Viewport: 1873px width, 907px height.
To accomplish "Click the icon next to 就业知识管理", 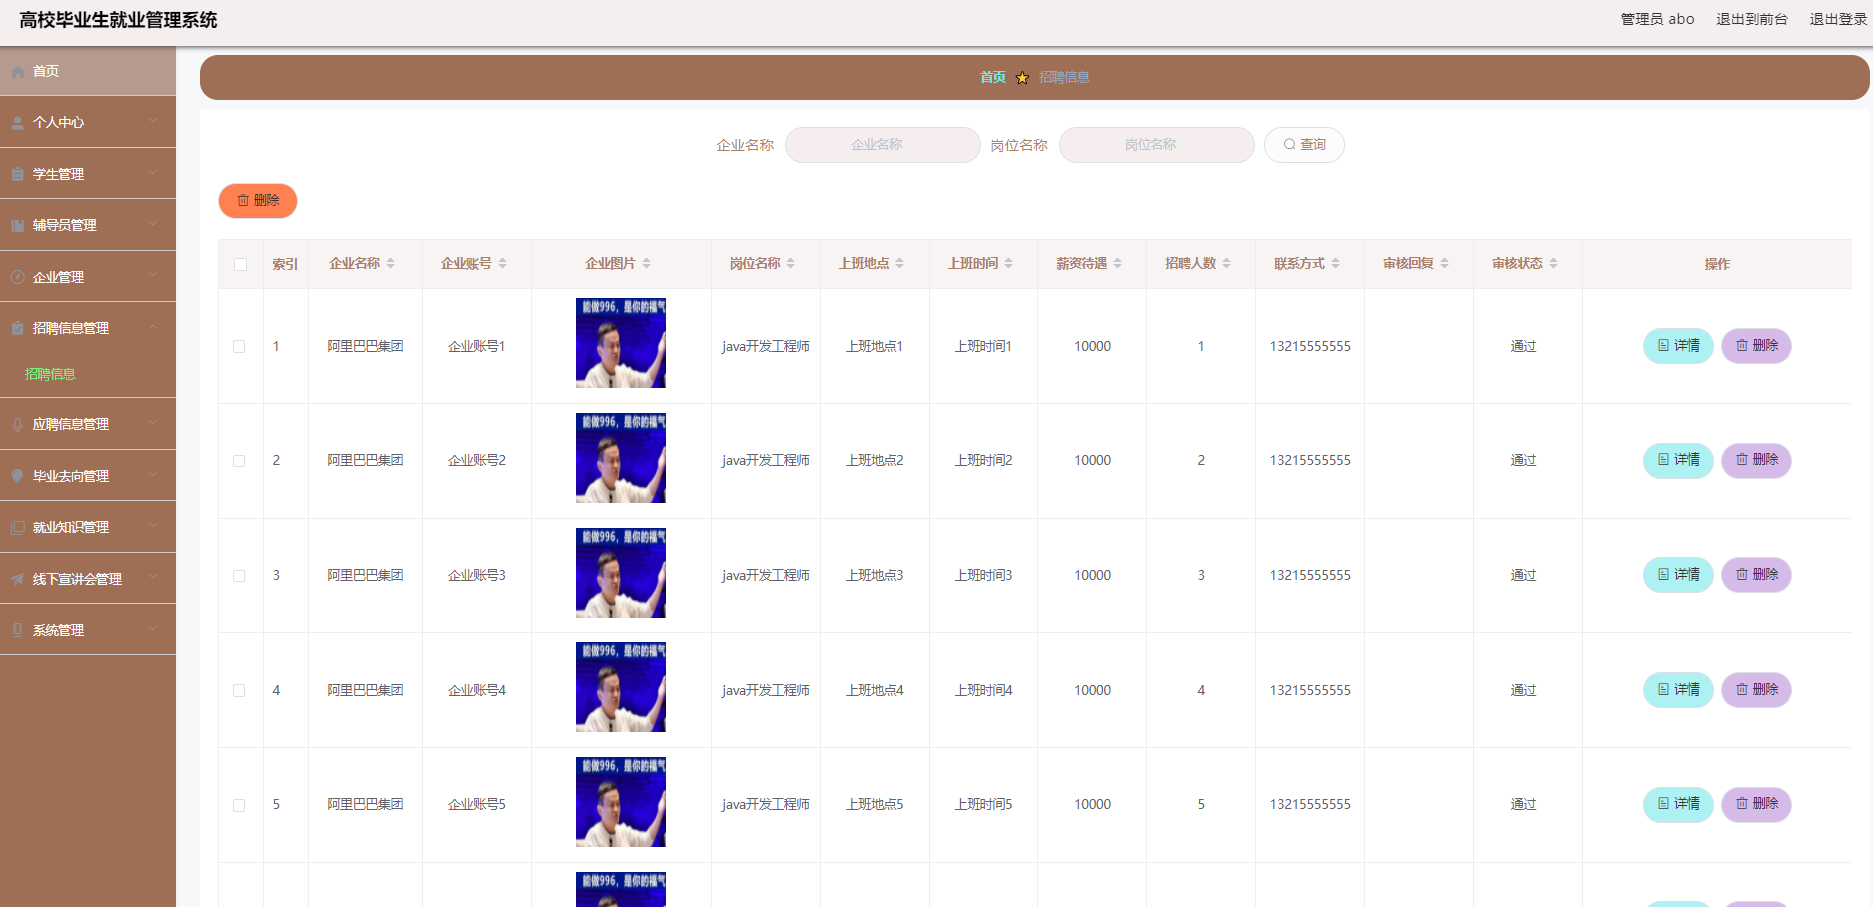I will point(18,528).
